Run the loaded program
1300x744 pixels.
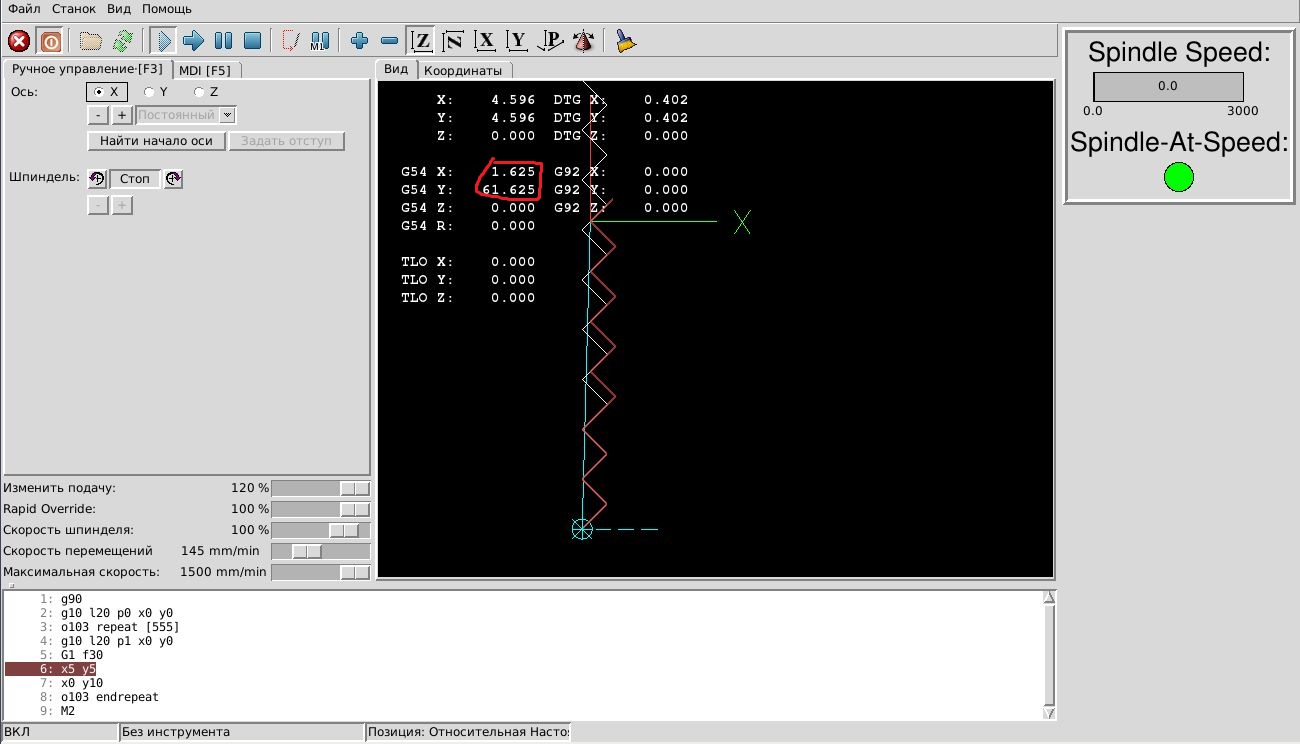[164, 41]
